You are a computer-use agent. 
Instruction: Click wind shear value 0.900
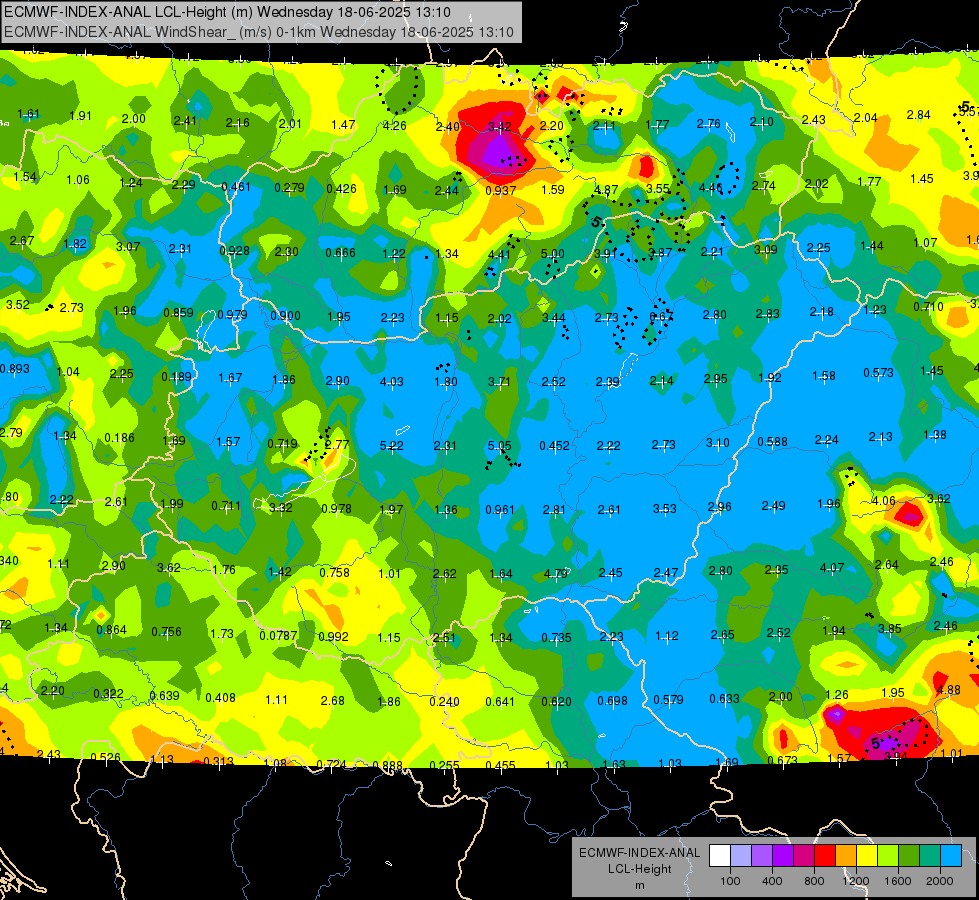[285, 316]
